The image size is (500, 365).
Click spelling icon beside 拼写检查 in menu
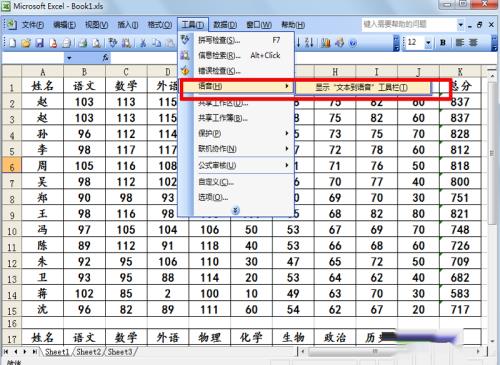pos(185,40)
